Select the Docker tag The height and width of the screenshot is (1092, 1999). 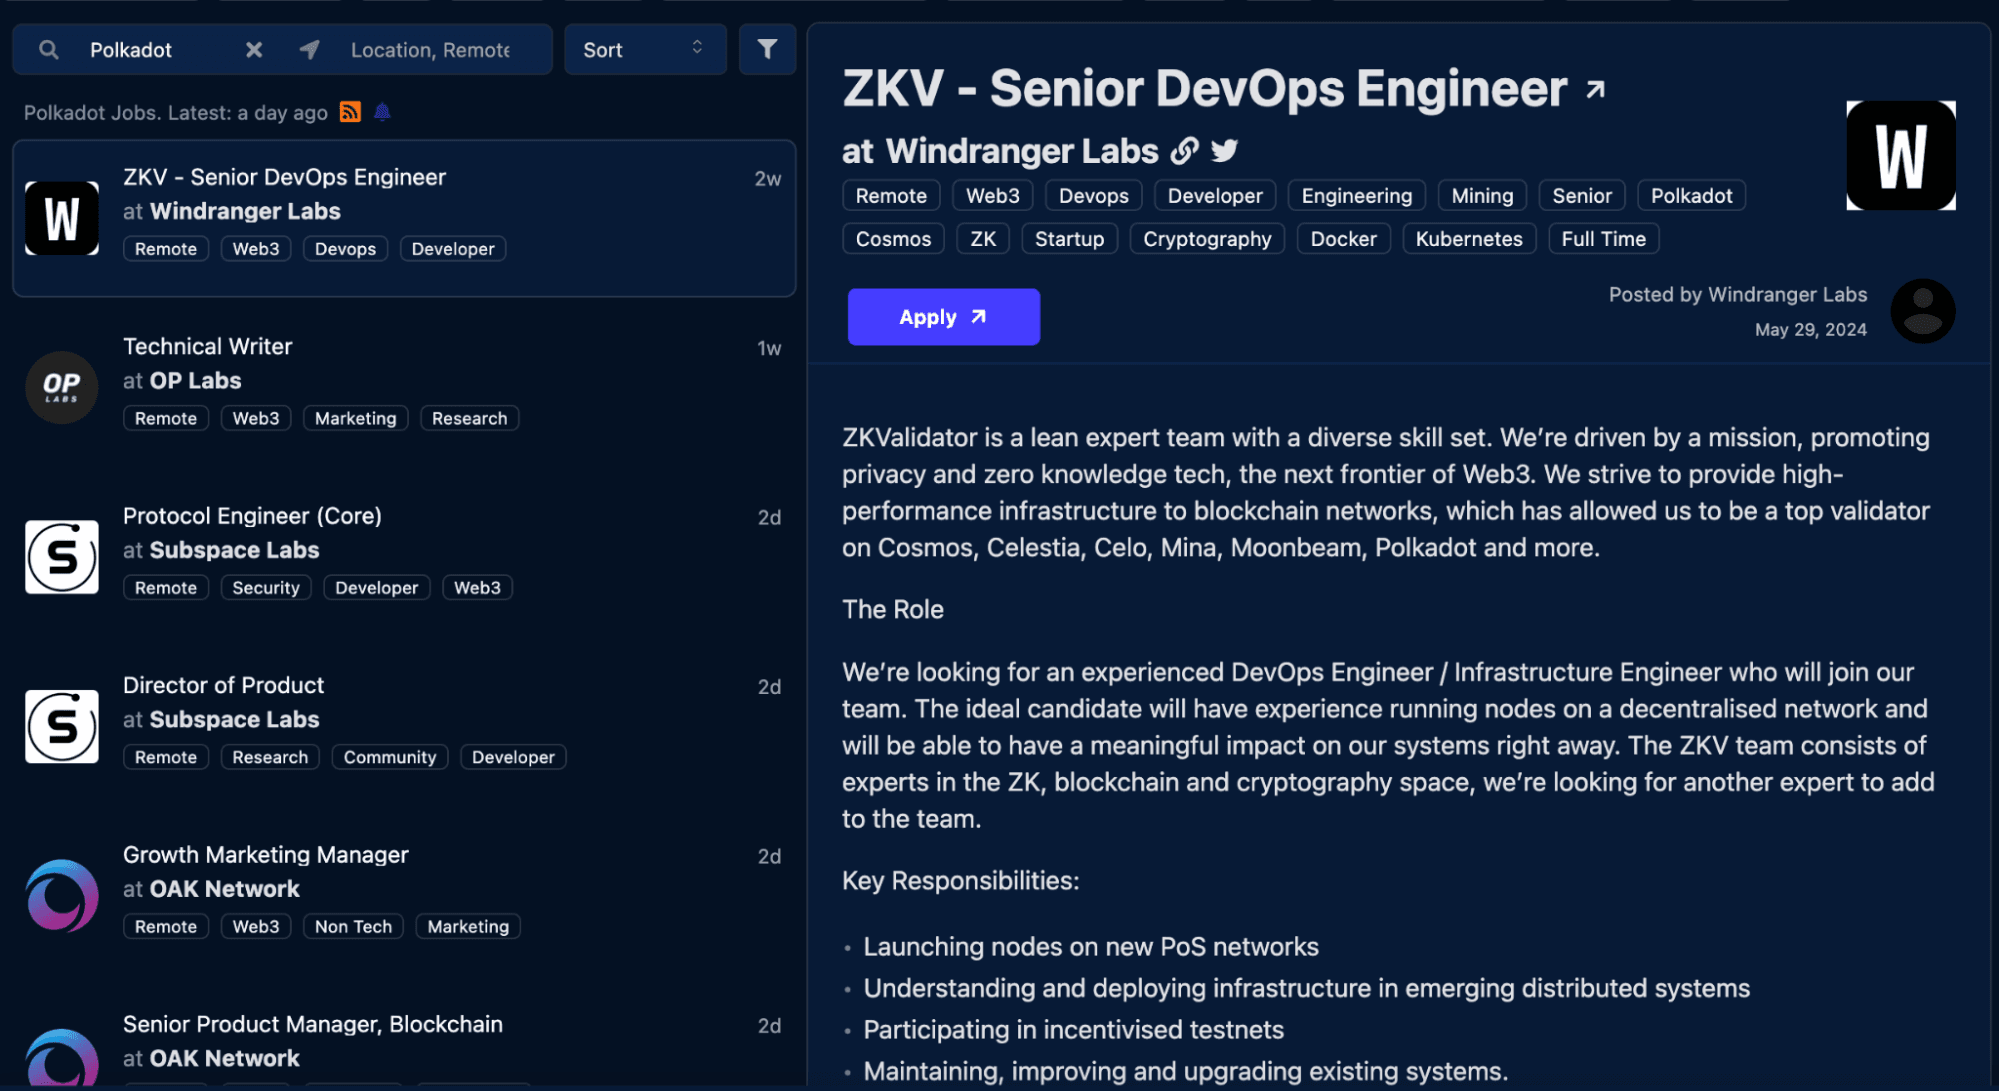[x=1343, y=239]
